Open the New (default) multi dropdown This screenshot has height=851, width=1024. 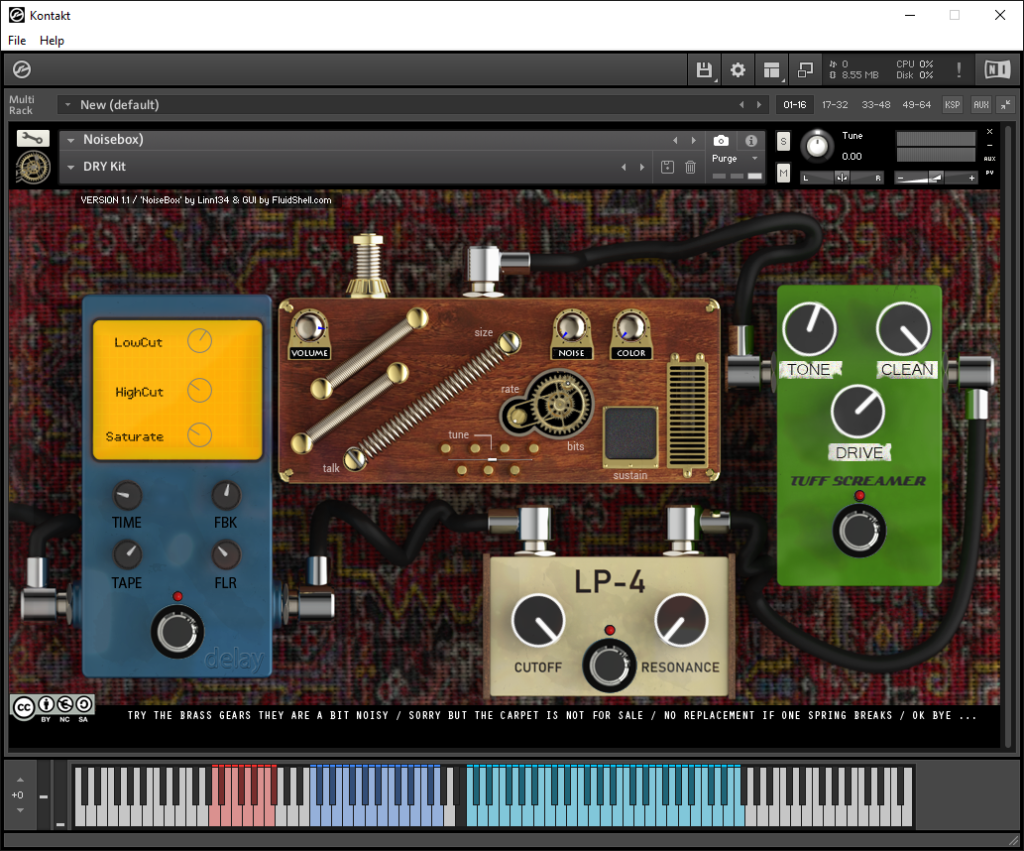click(67, 104)
